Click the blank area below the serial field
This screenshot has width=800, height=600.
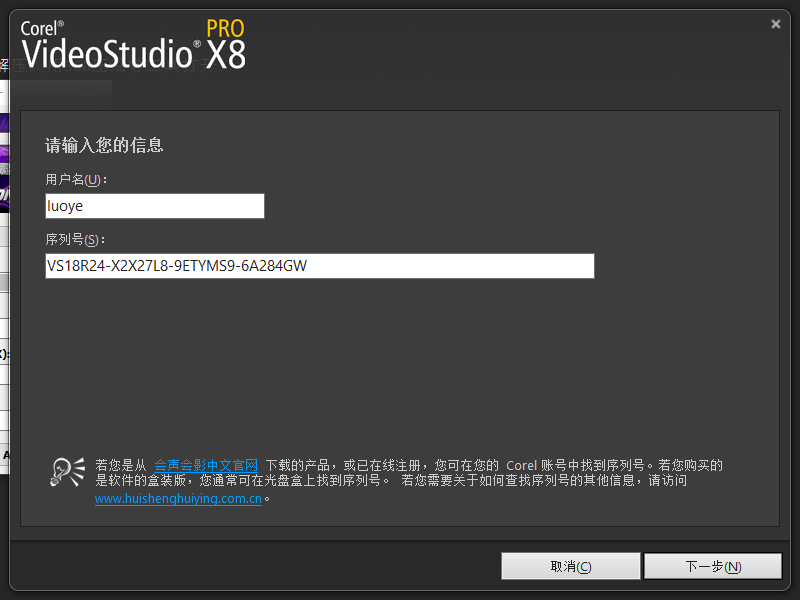400,360
